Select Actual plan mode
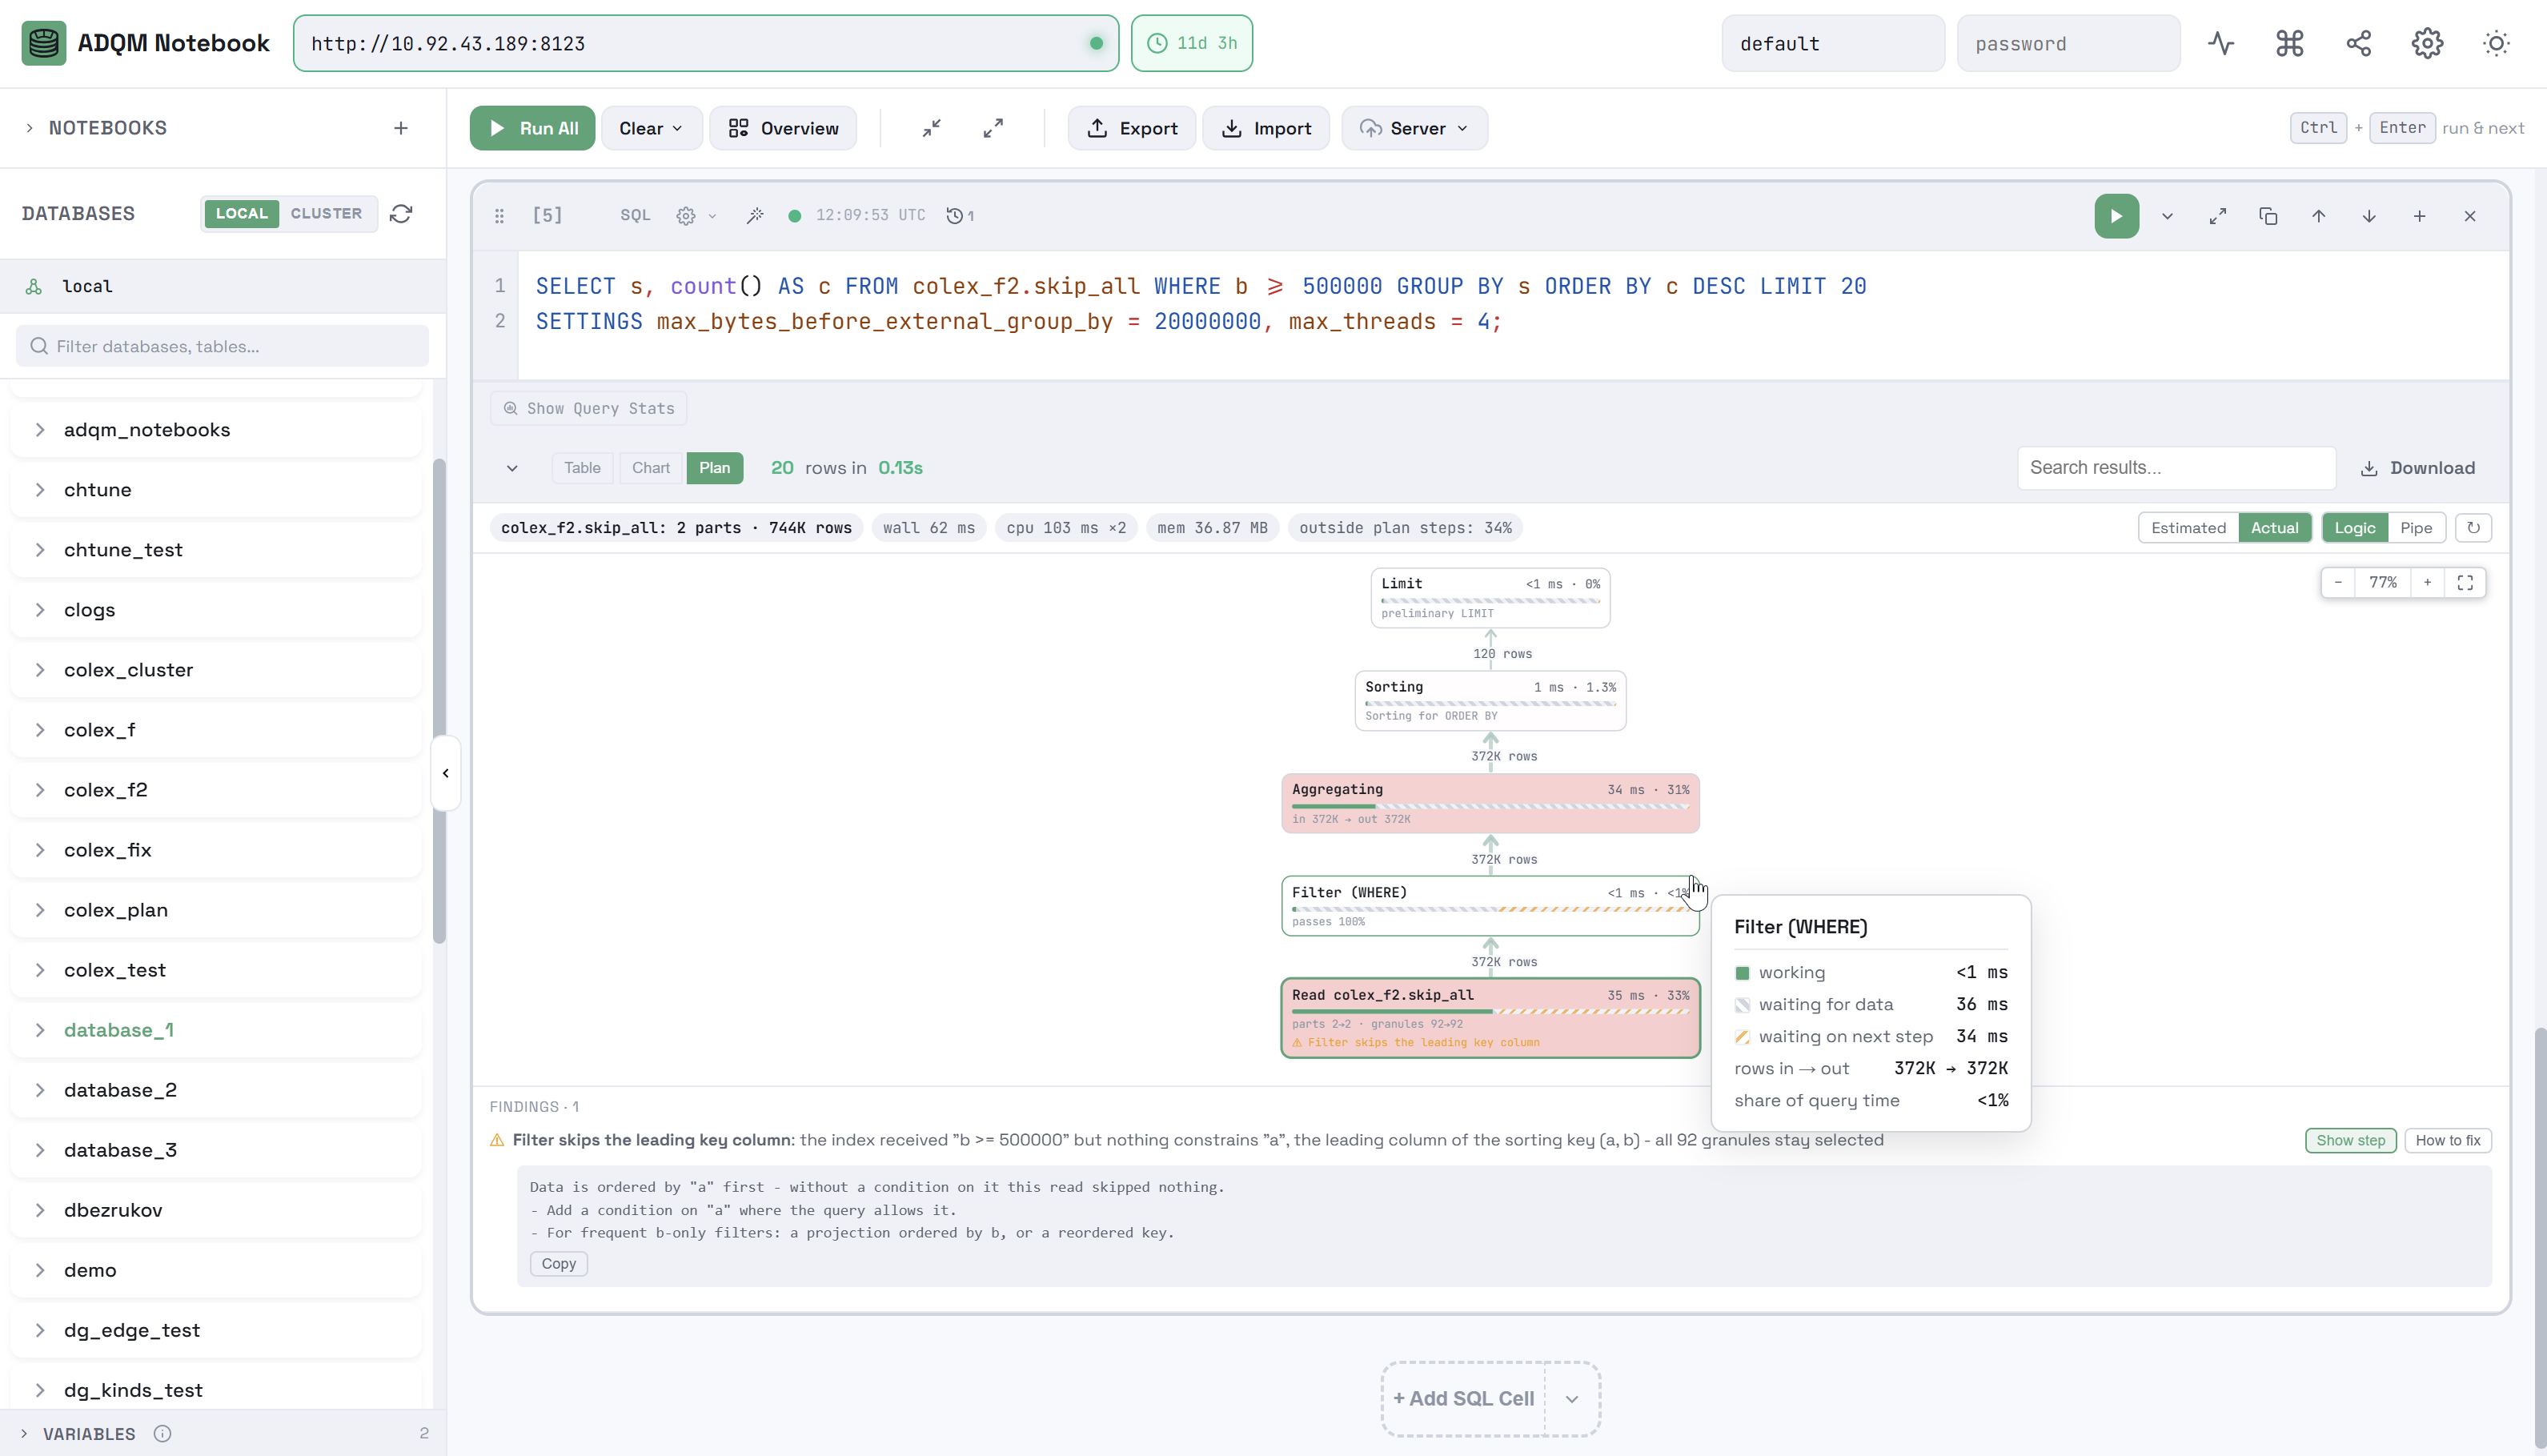Screen dimensions: 2547x1456 (x=2274, y=528)
